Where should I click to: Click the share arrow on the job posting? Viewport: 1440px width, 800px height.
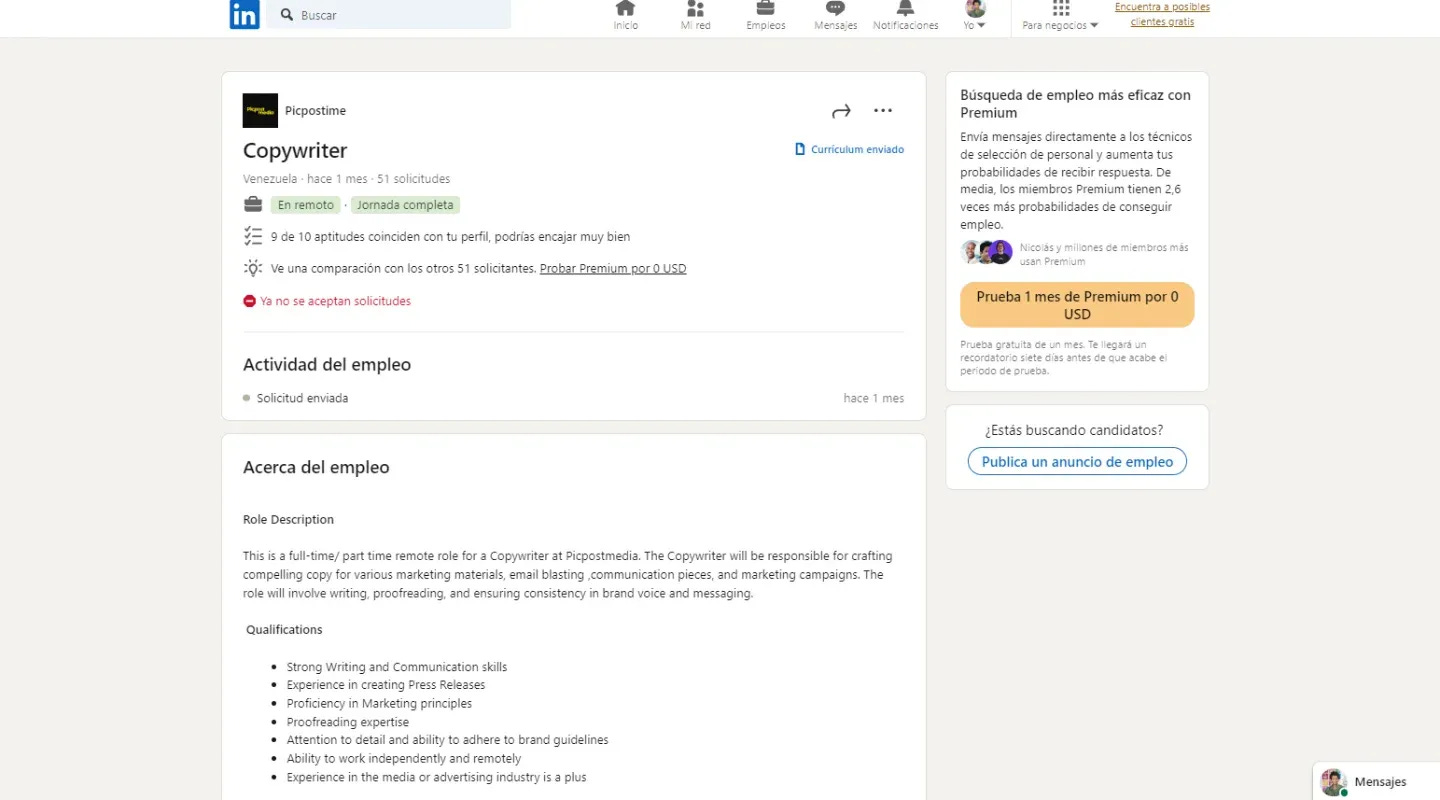(x=841, y=110)
